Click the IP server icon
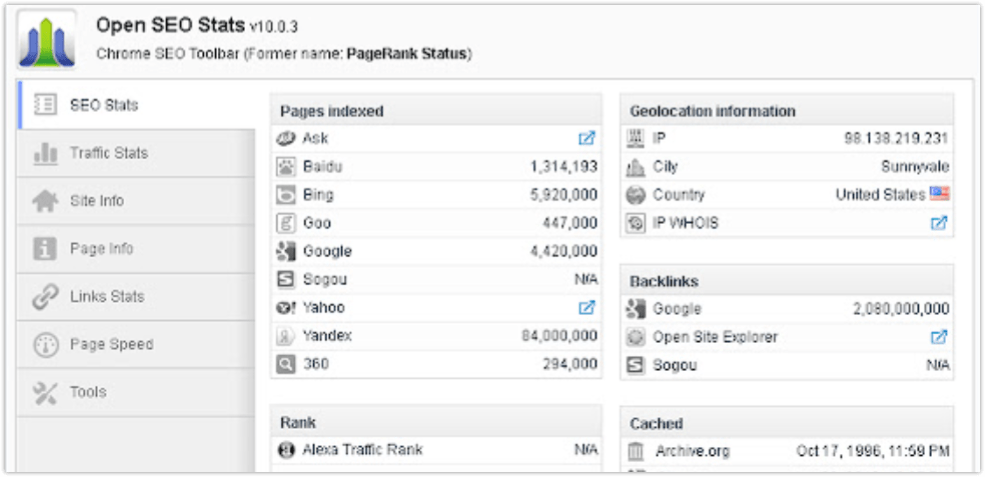Screen dimensions: 985x477 (636, 138)
